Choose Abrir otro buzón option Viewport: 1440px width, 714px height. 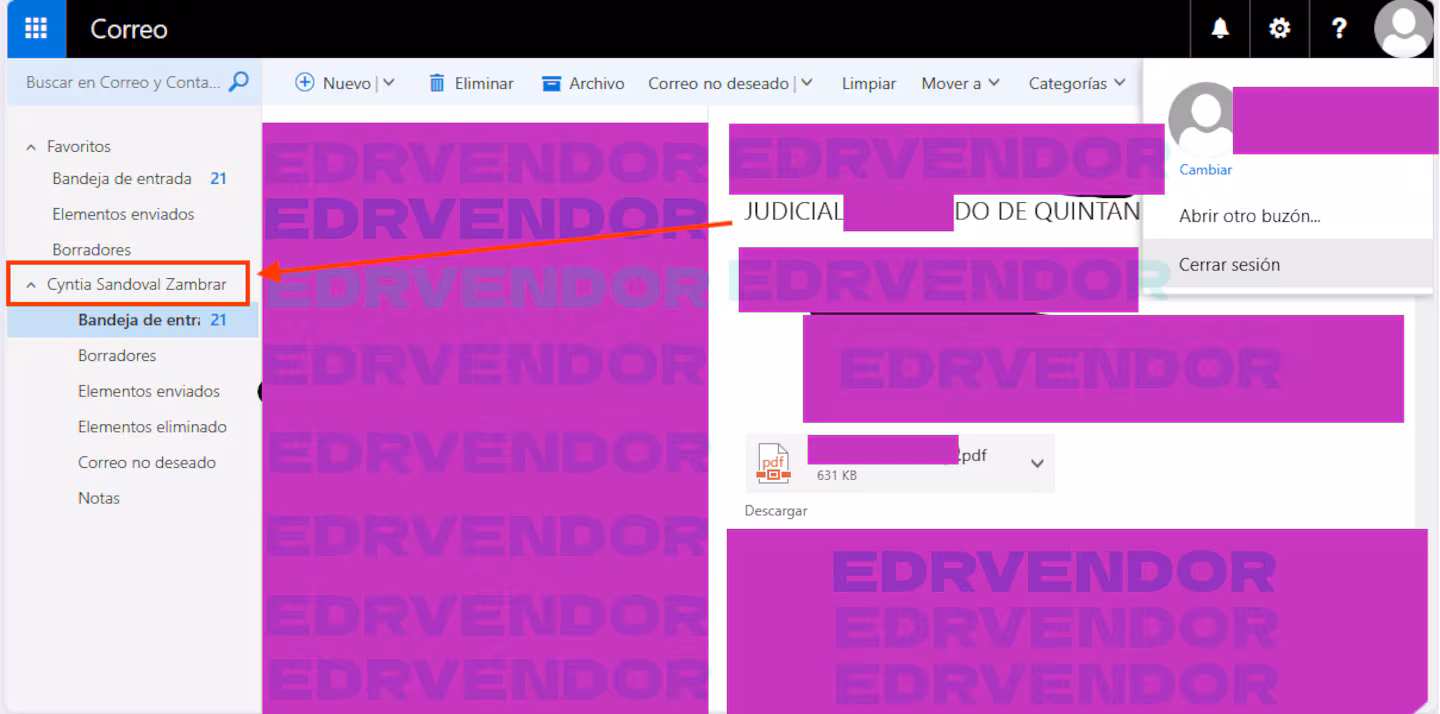[1249, 216]
